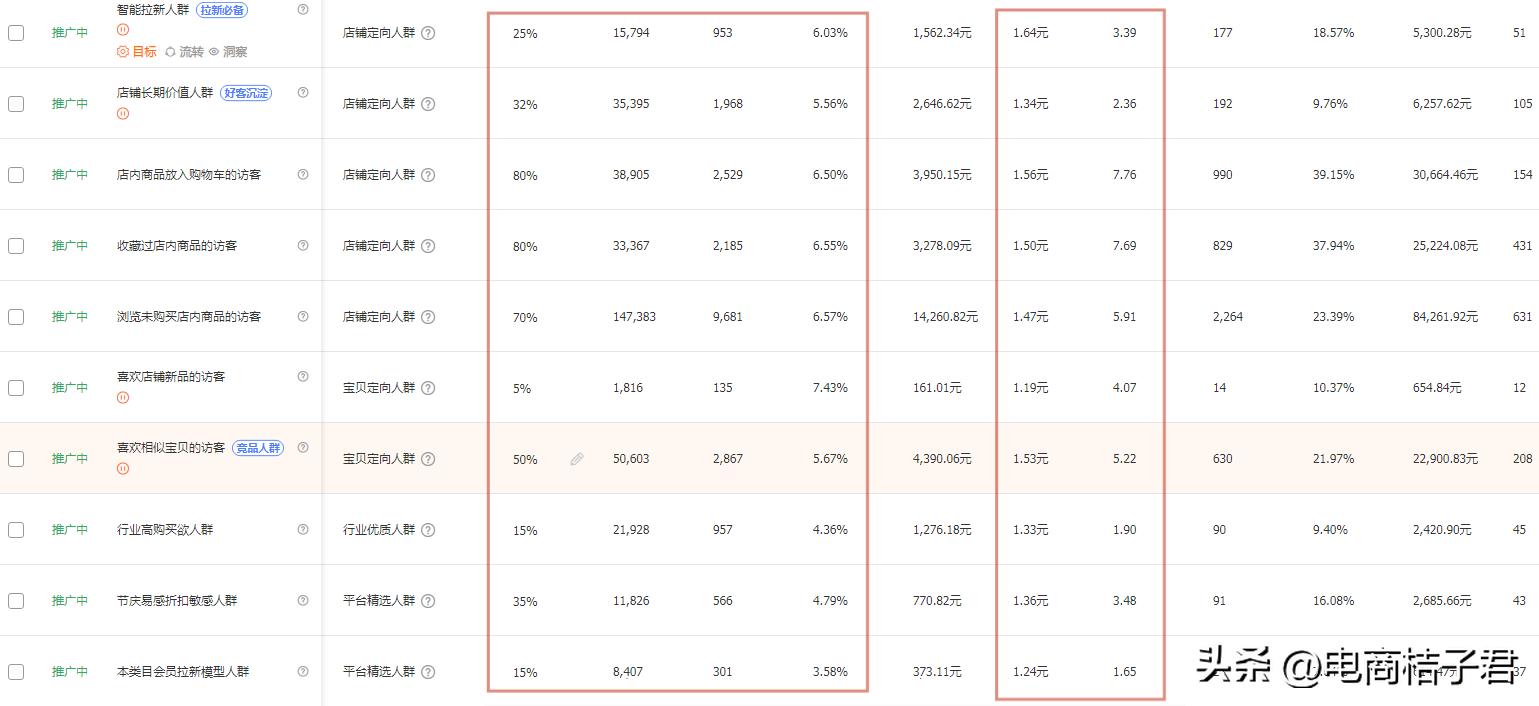Tick the 行业高购买欲人群 row checkbox
1539x706 pixels.
tap(16, 530)
